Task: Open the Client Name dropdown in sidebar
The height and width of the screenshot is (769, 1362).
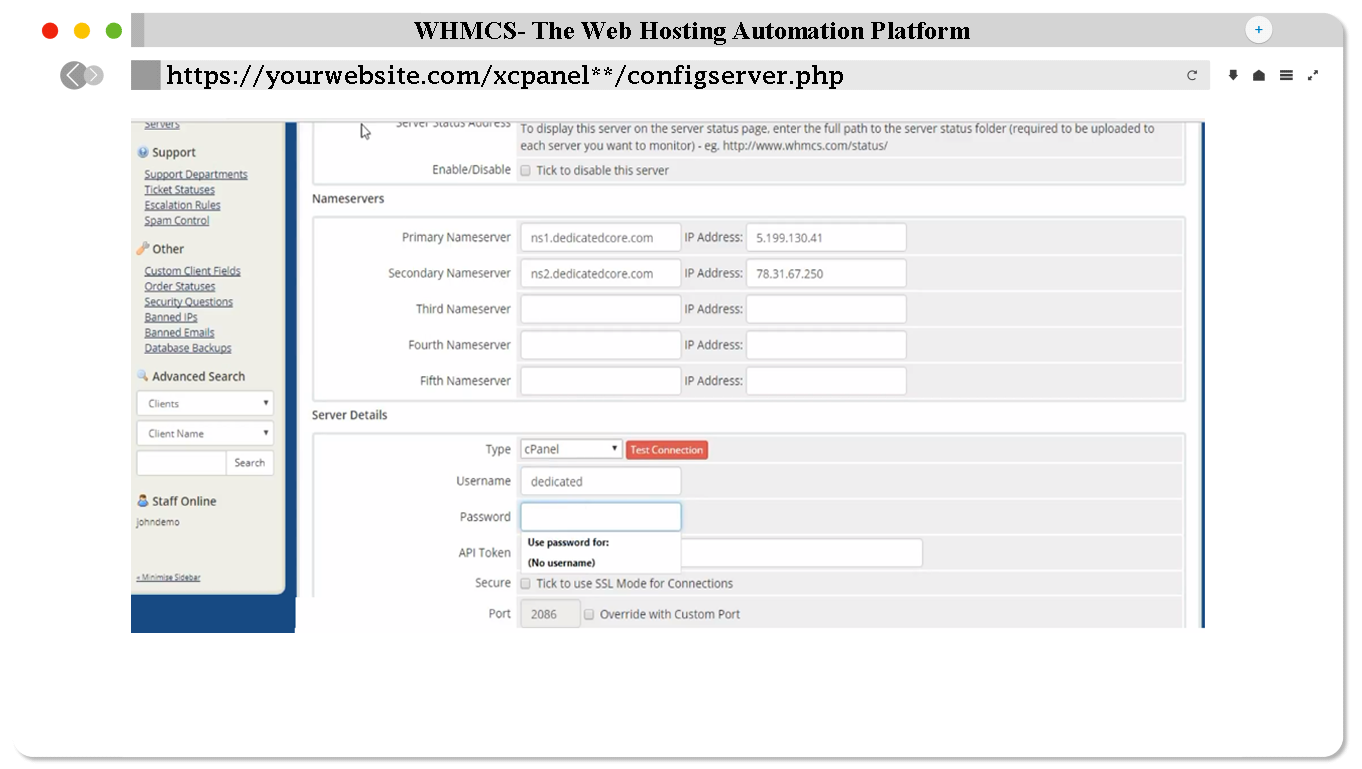Action: pos(205,433)
